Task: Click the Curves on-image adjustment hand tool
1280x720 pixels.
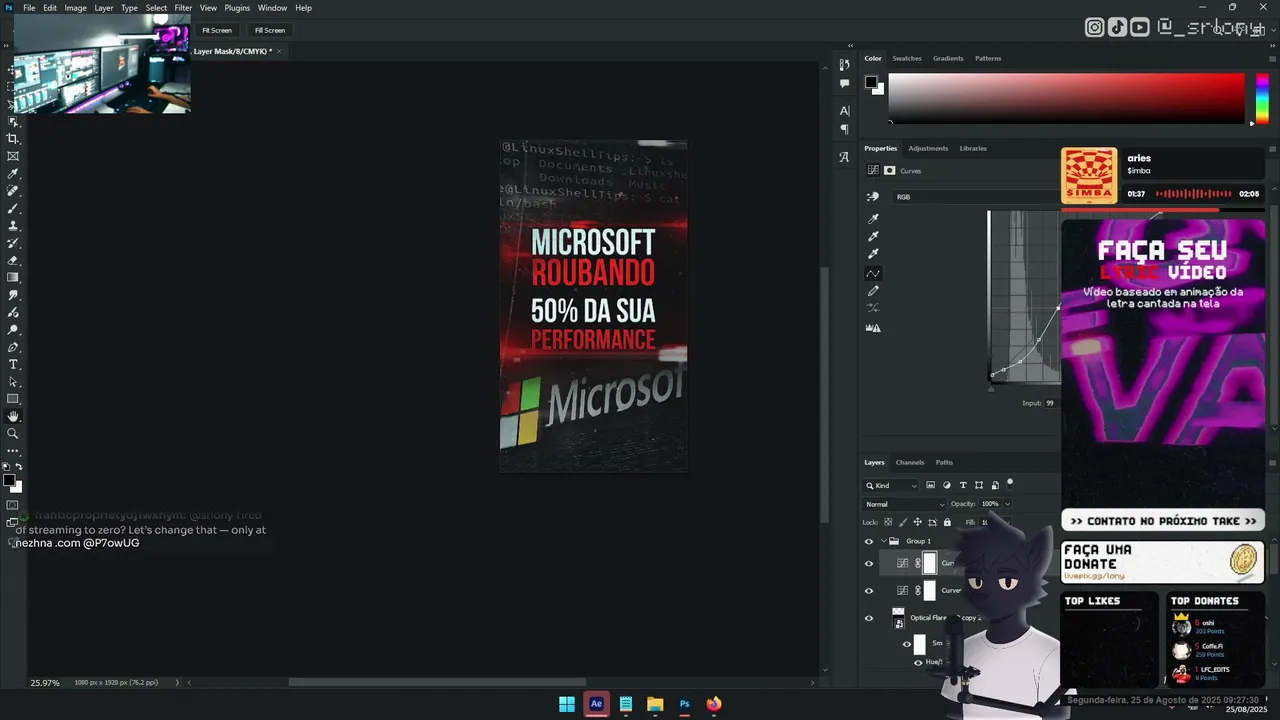Action: [x=873, y=197]
